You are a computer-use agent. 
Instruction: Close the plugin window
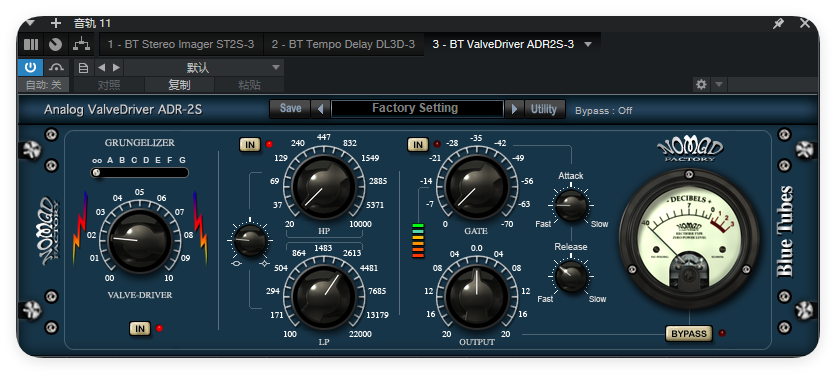pos(805,23)
